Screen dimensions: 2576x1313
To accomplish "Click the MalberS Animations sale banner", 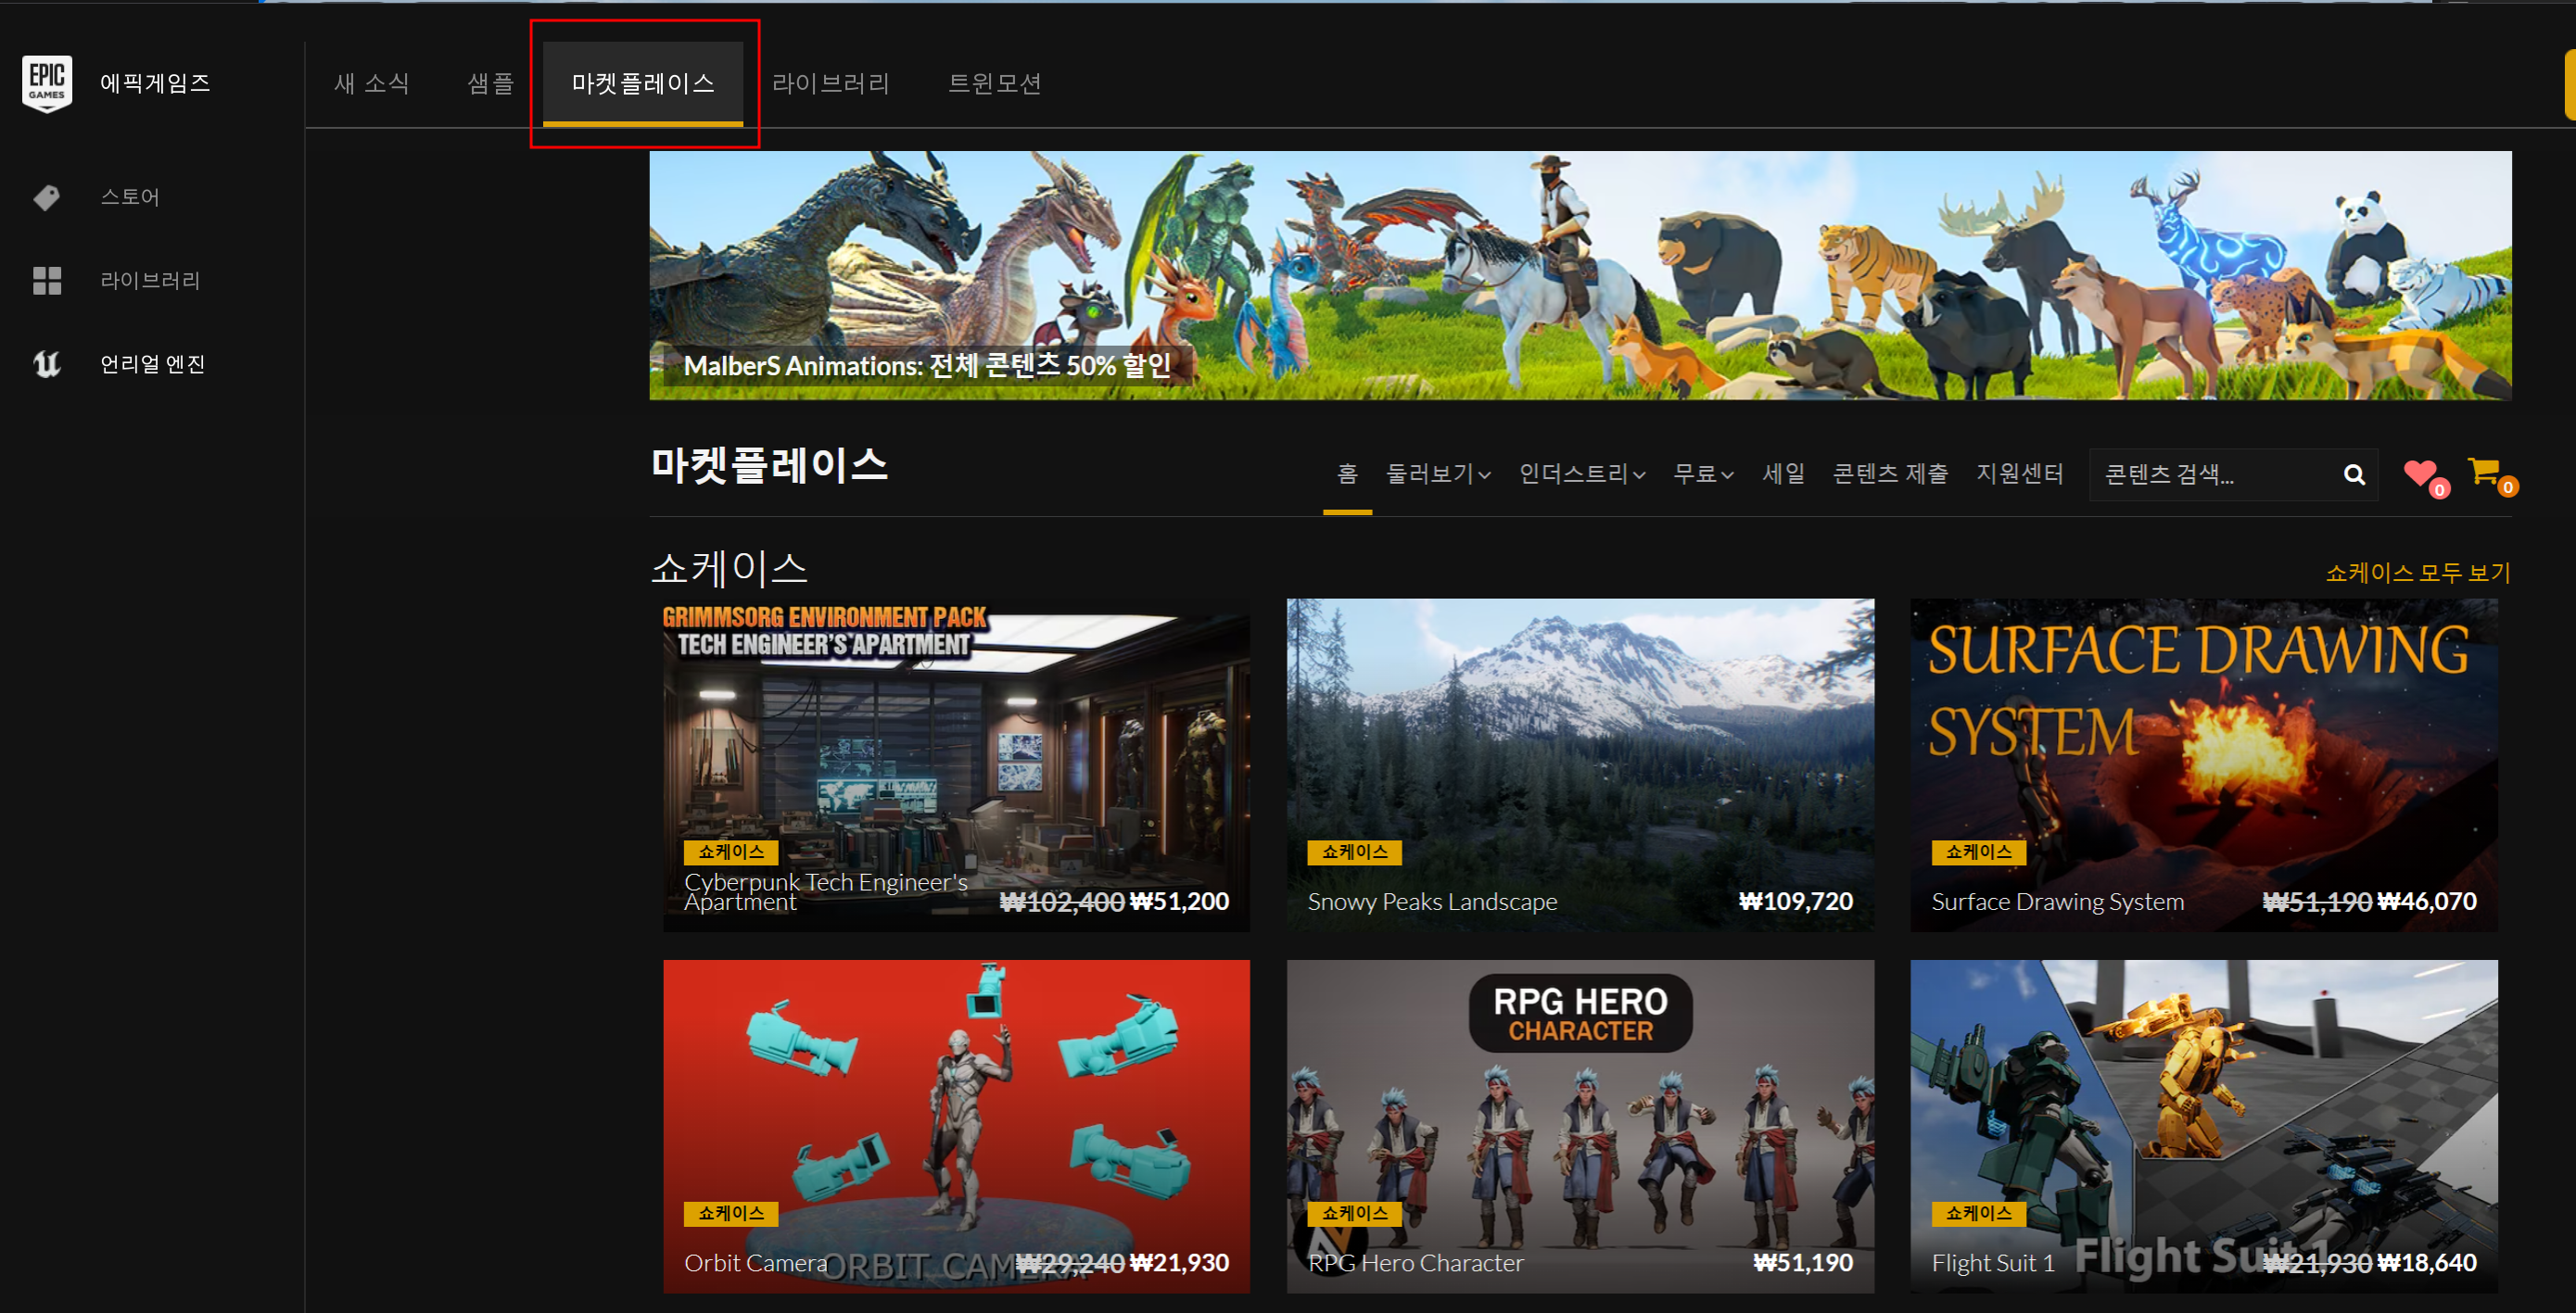I will [1579, 275].
